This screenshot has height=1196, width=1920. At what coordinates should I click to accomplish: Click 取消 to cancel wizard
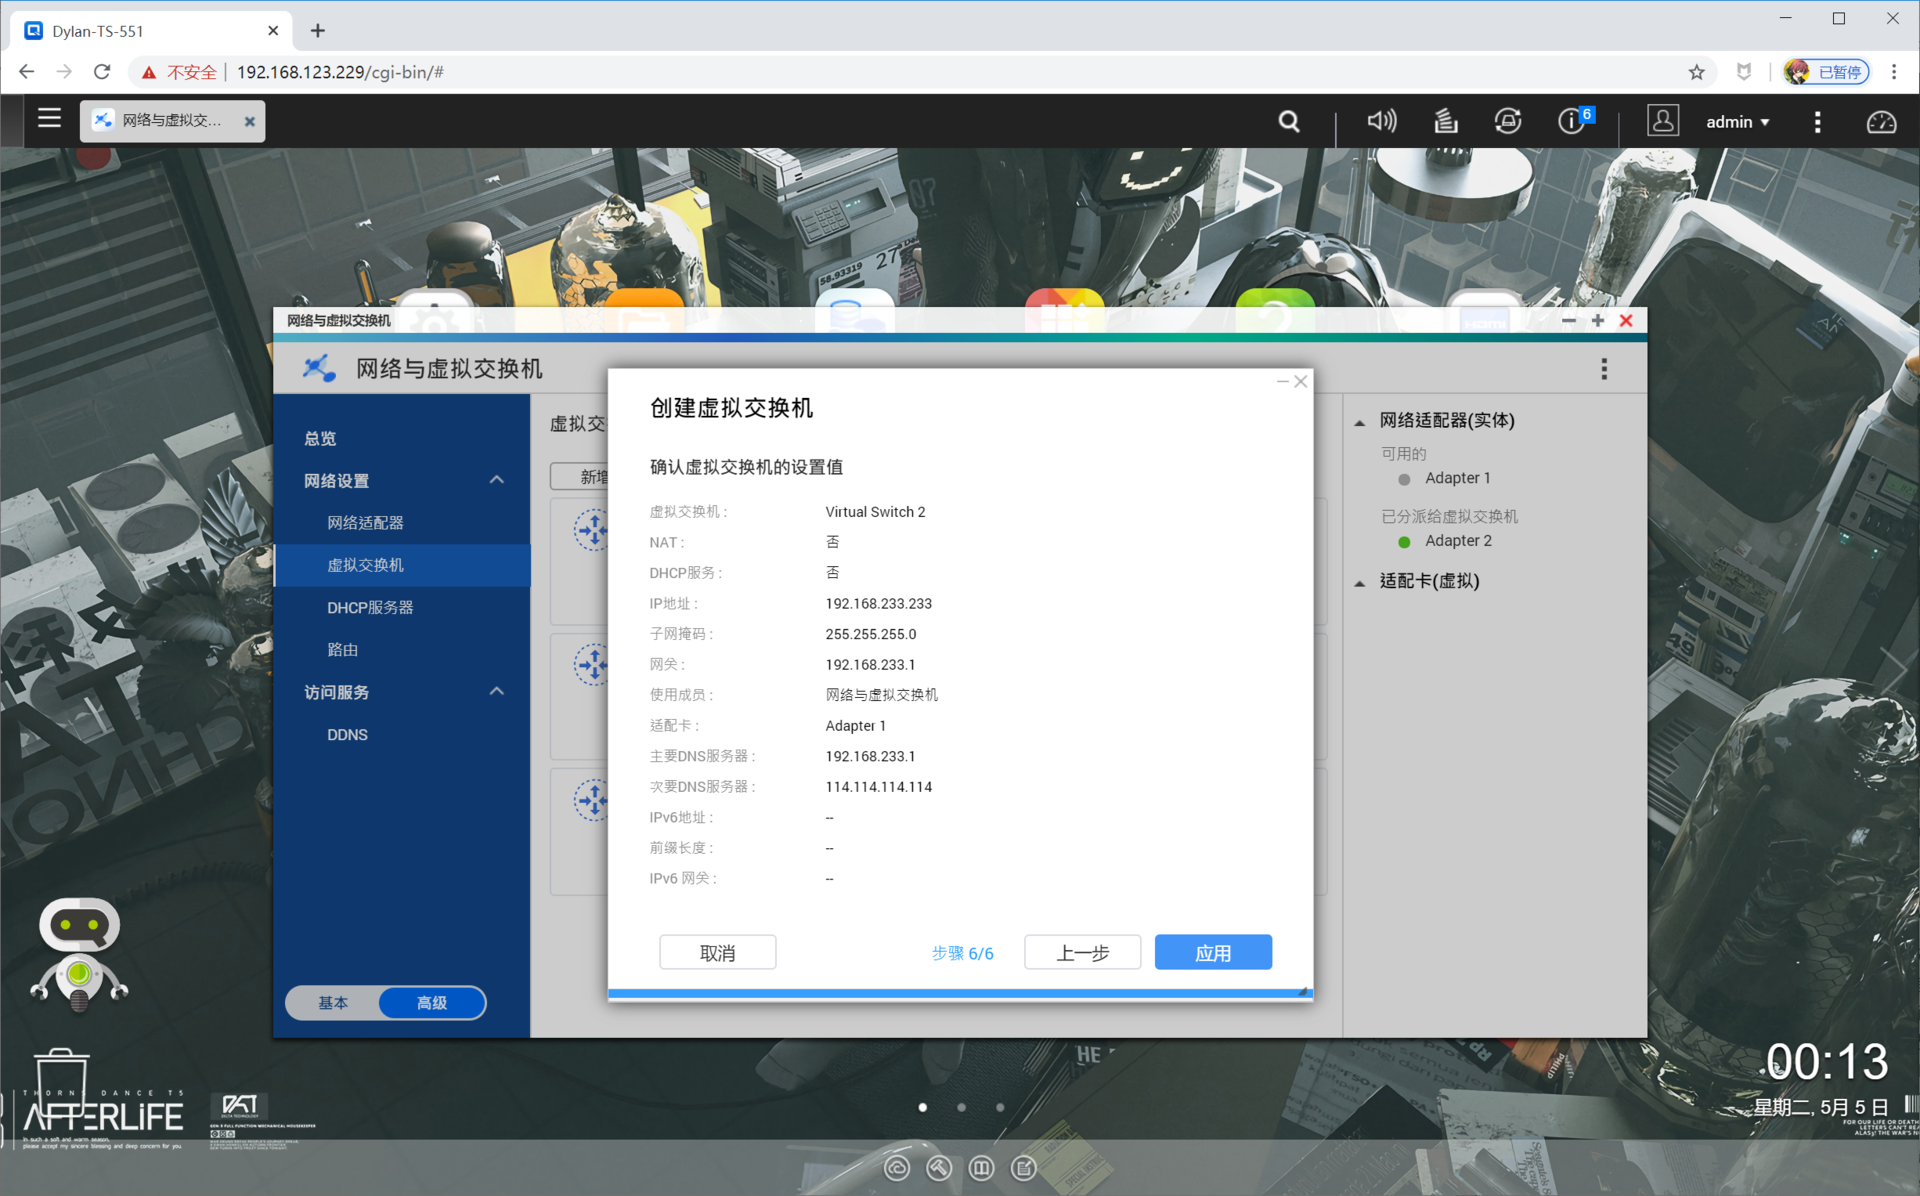pyautogui.click(x=717, y=952)
